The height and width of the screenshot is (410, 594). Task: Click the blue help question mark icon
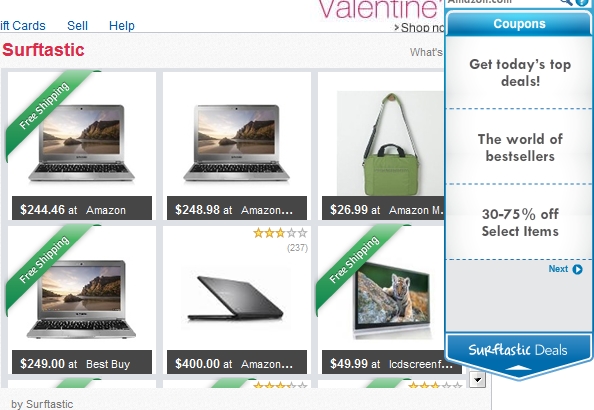[x=582, y=2]
